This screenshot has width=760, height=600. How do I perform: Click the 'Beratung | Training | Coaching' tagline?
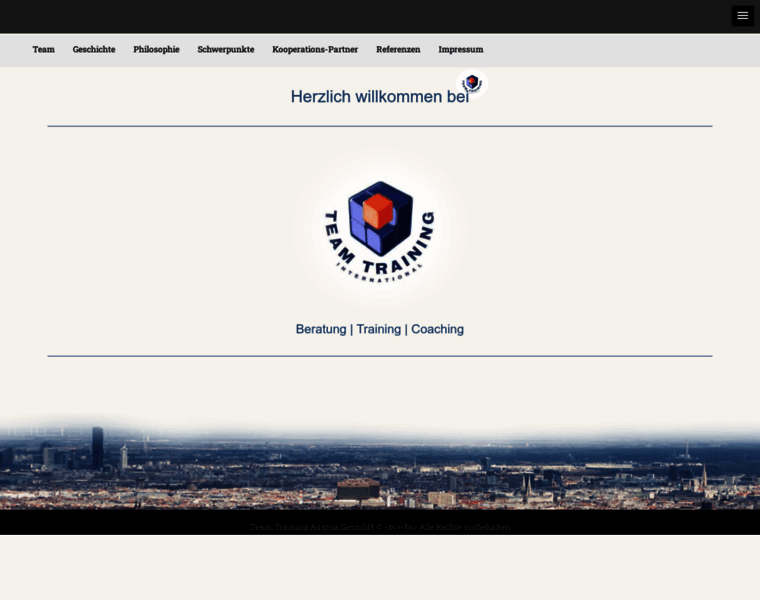380,329
